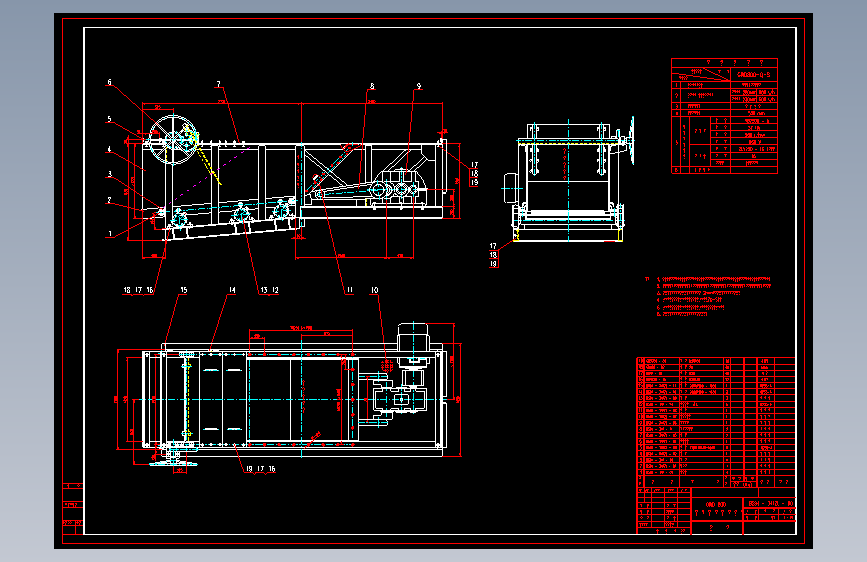Click part callout number 15 label
Image resolution: width=867 pixels, height=562 pixels.
coord(184,290)
